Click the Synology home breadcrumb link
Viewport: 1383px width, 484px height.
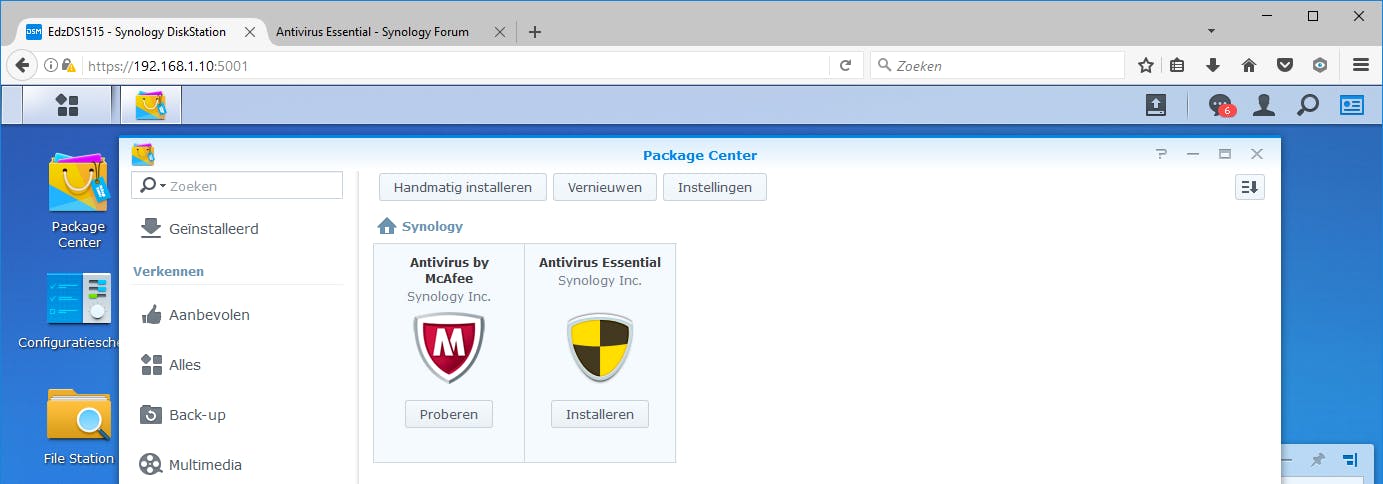[x=432, y=227]
